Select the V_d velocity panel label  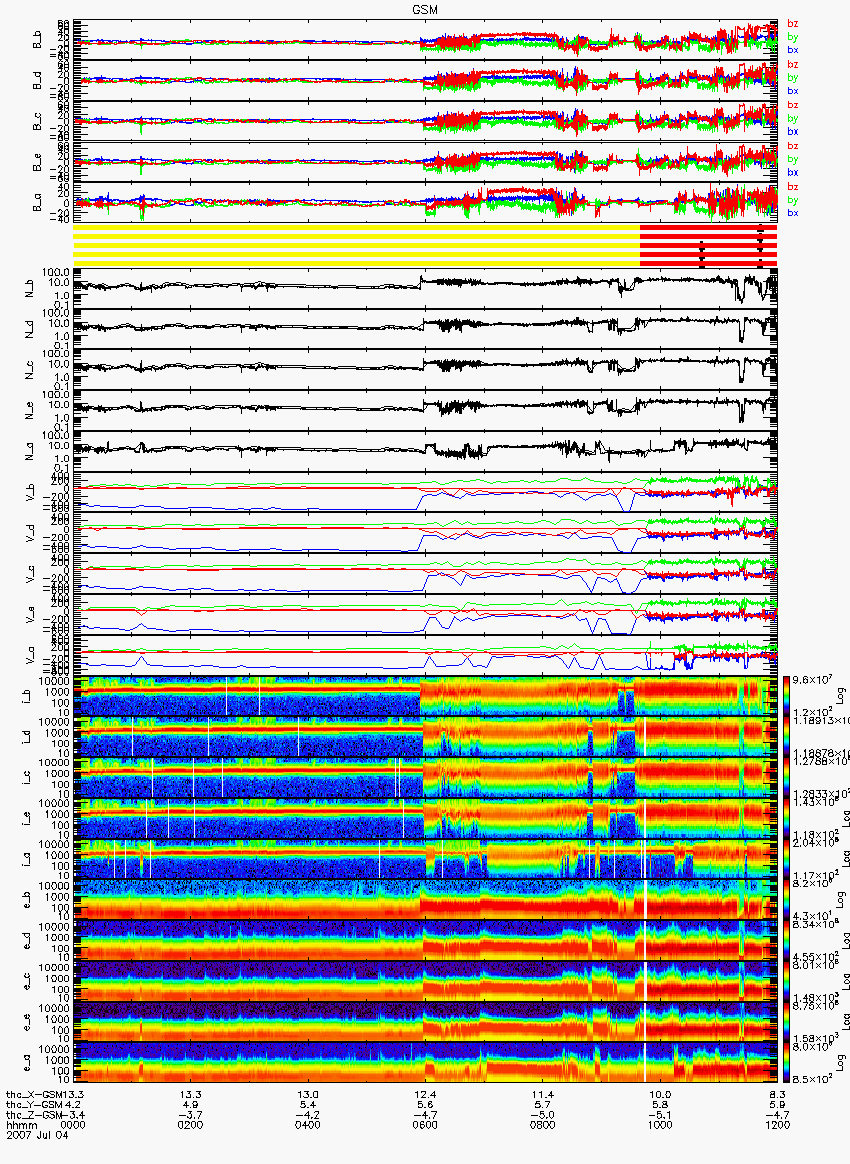tap(30, 531)
